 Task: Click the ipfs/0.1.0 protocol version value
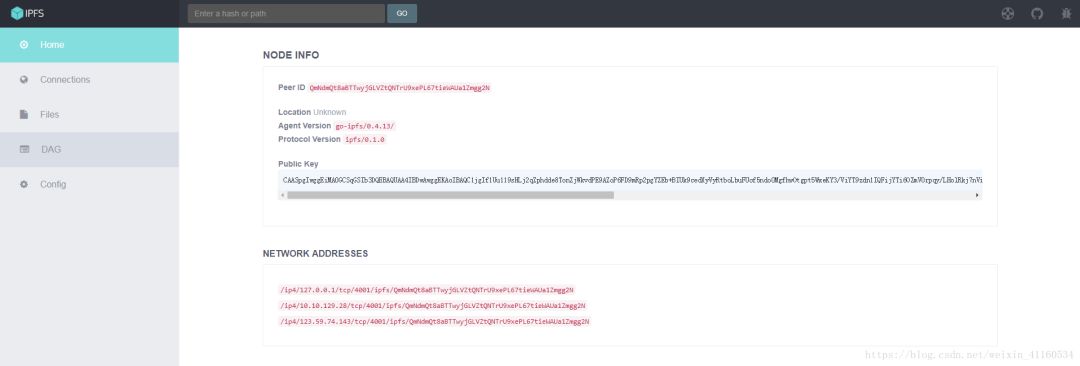click(x=364, y=139)
